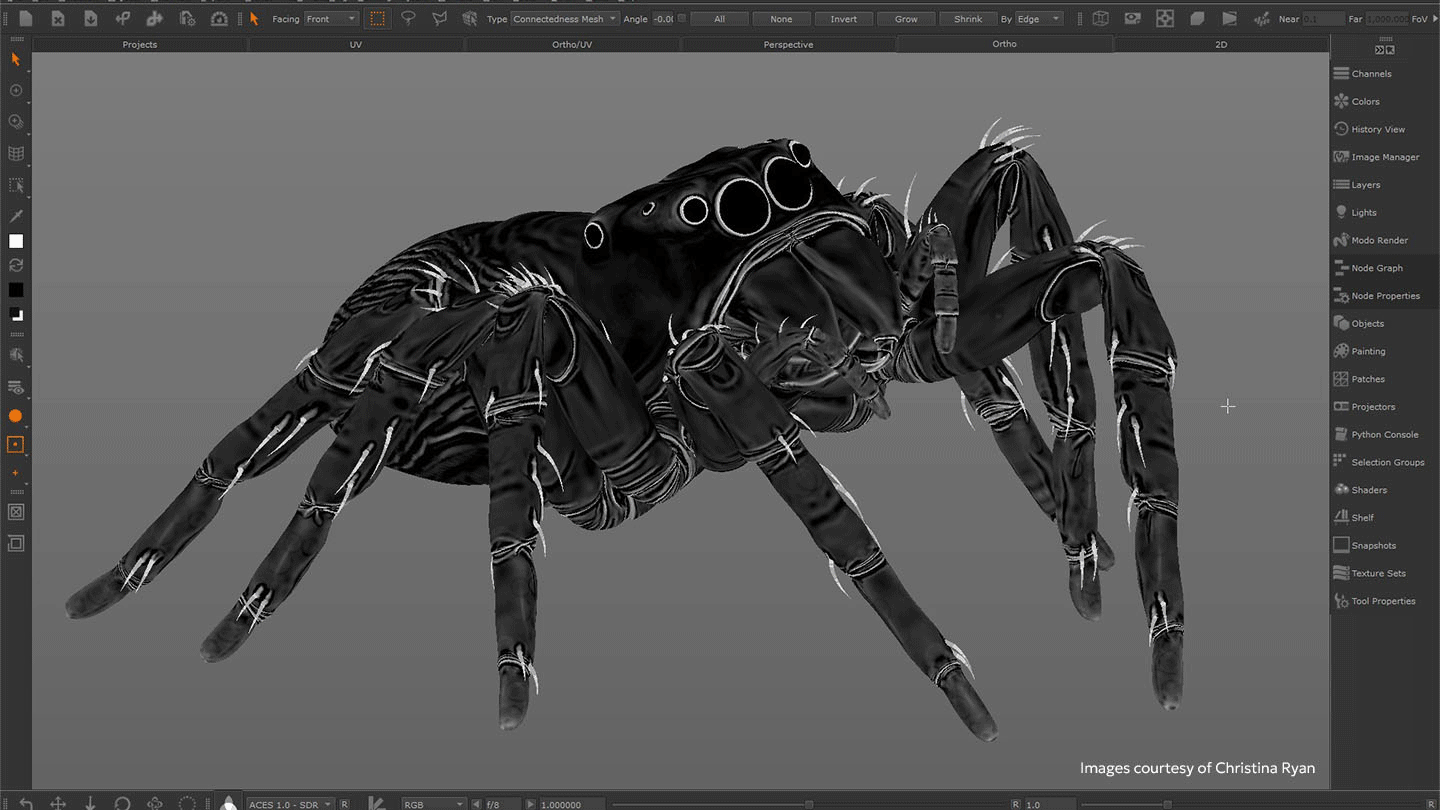The height and width of the screenshot is (810, 1440).
Task: Switch to the Perspective tab
Action: (x=788, y=44)
